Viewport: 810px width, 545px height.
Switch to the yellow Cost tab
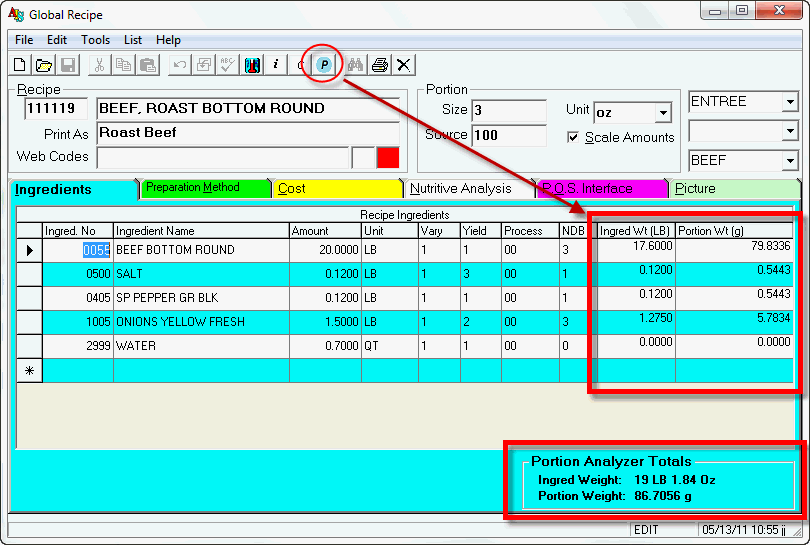tap(337, 188)
